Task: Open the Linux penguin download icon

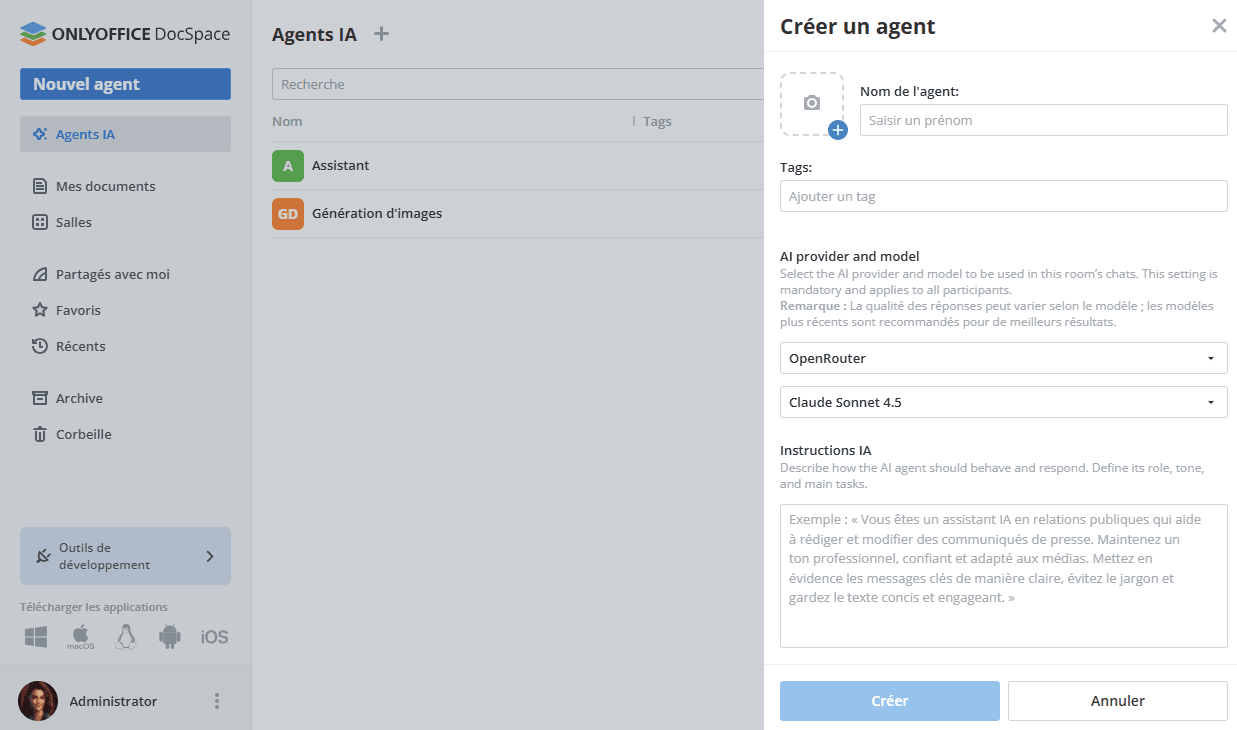Action: [126, 637]
